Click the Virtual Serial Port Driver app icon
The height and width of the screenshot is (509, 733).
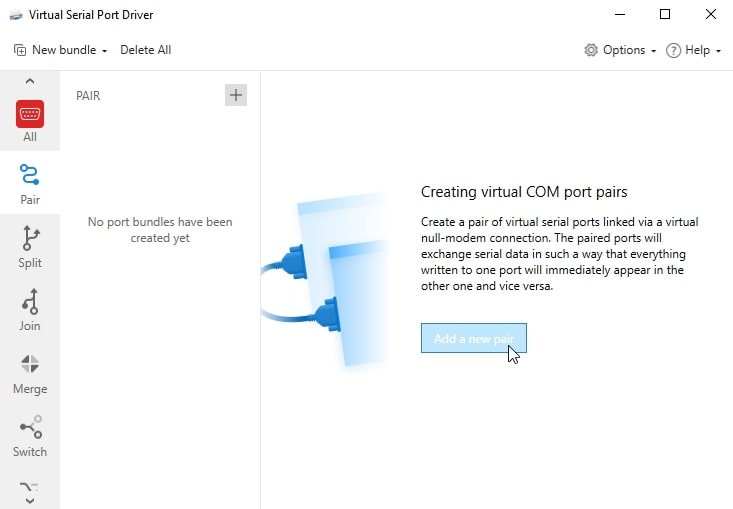tap(16, 15)
